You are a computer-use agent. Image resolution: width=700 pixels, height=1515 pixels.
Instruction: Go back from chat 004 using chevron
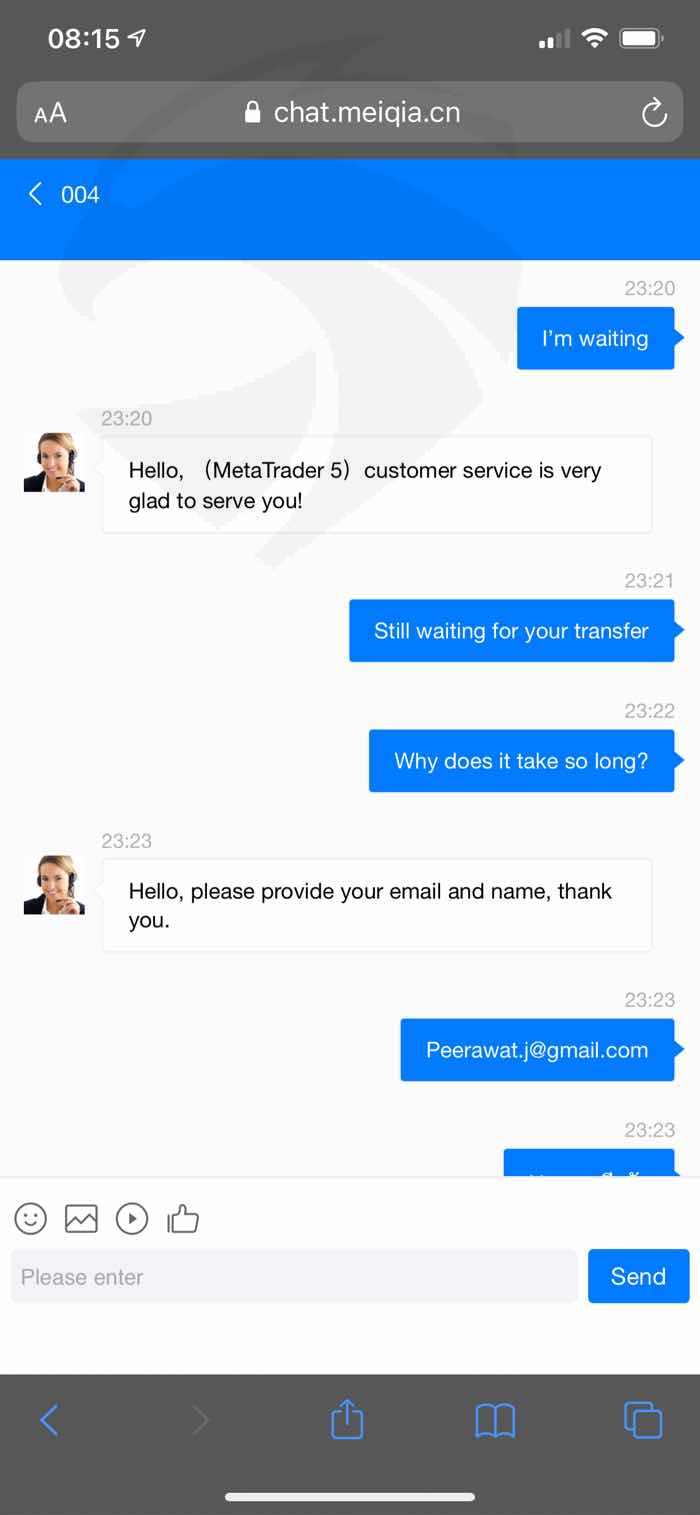coord(36,194)
